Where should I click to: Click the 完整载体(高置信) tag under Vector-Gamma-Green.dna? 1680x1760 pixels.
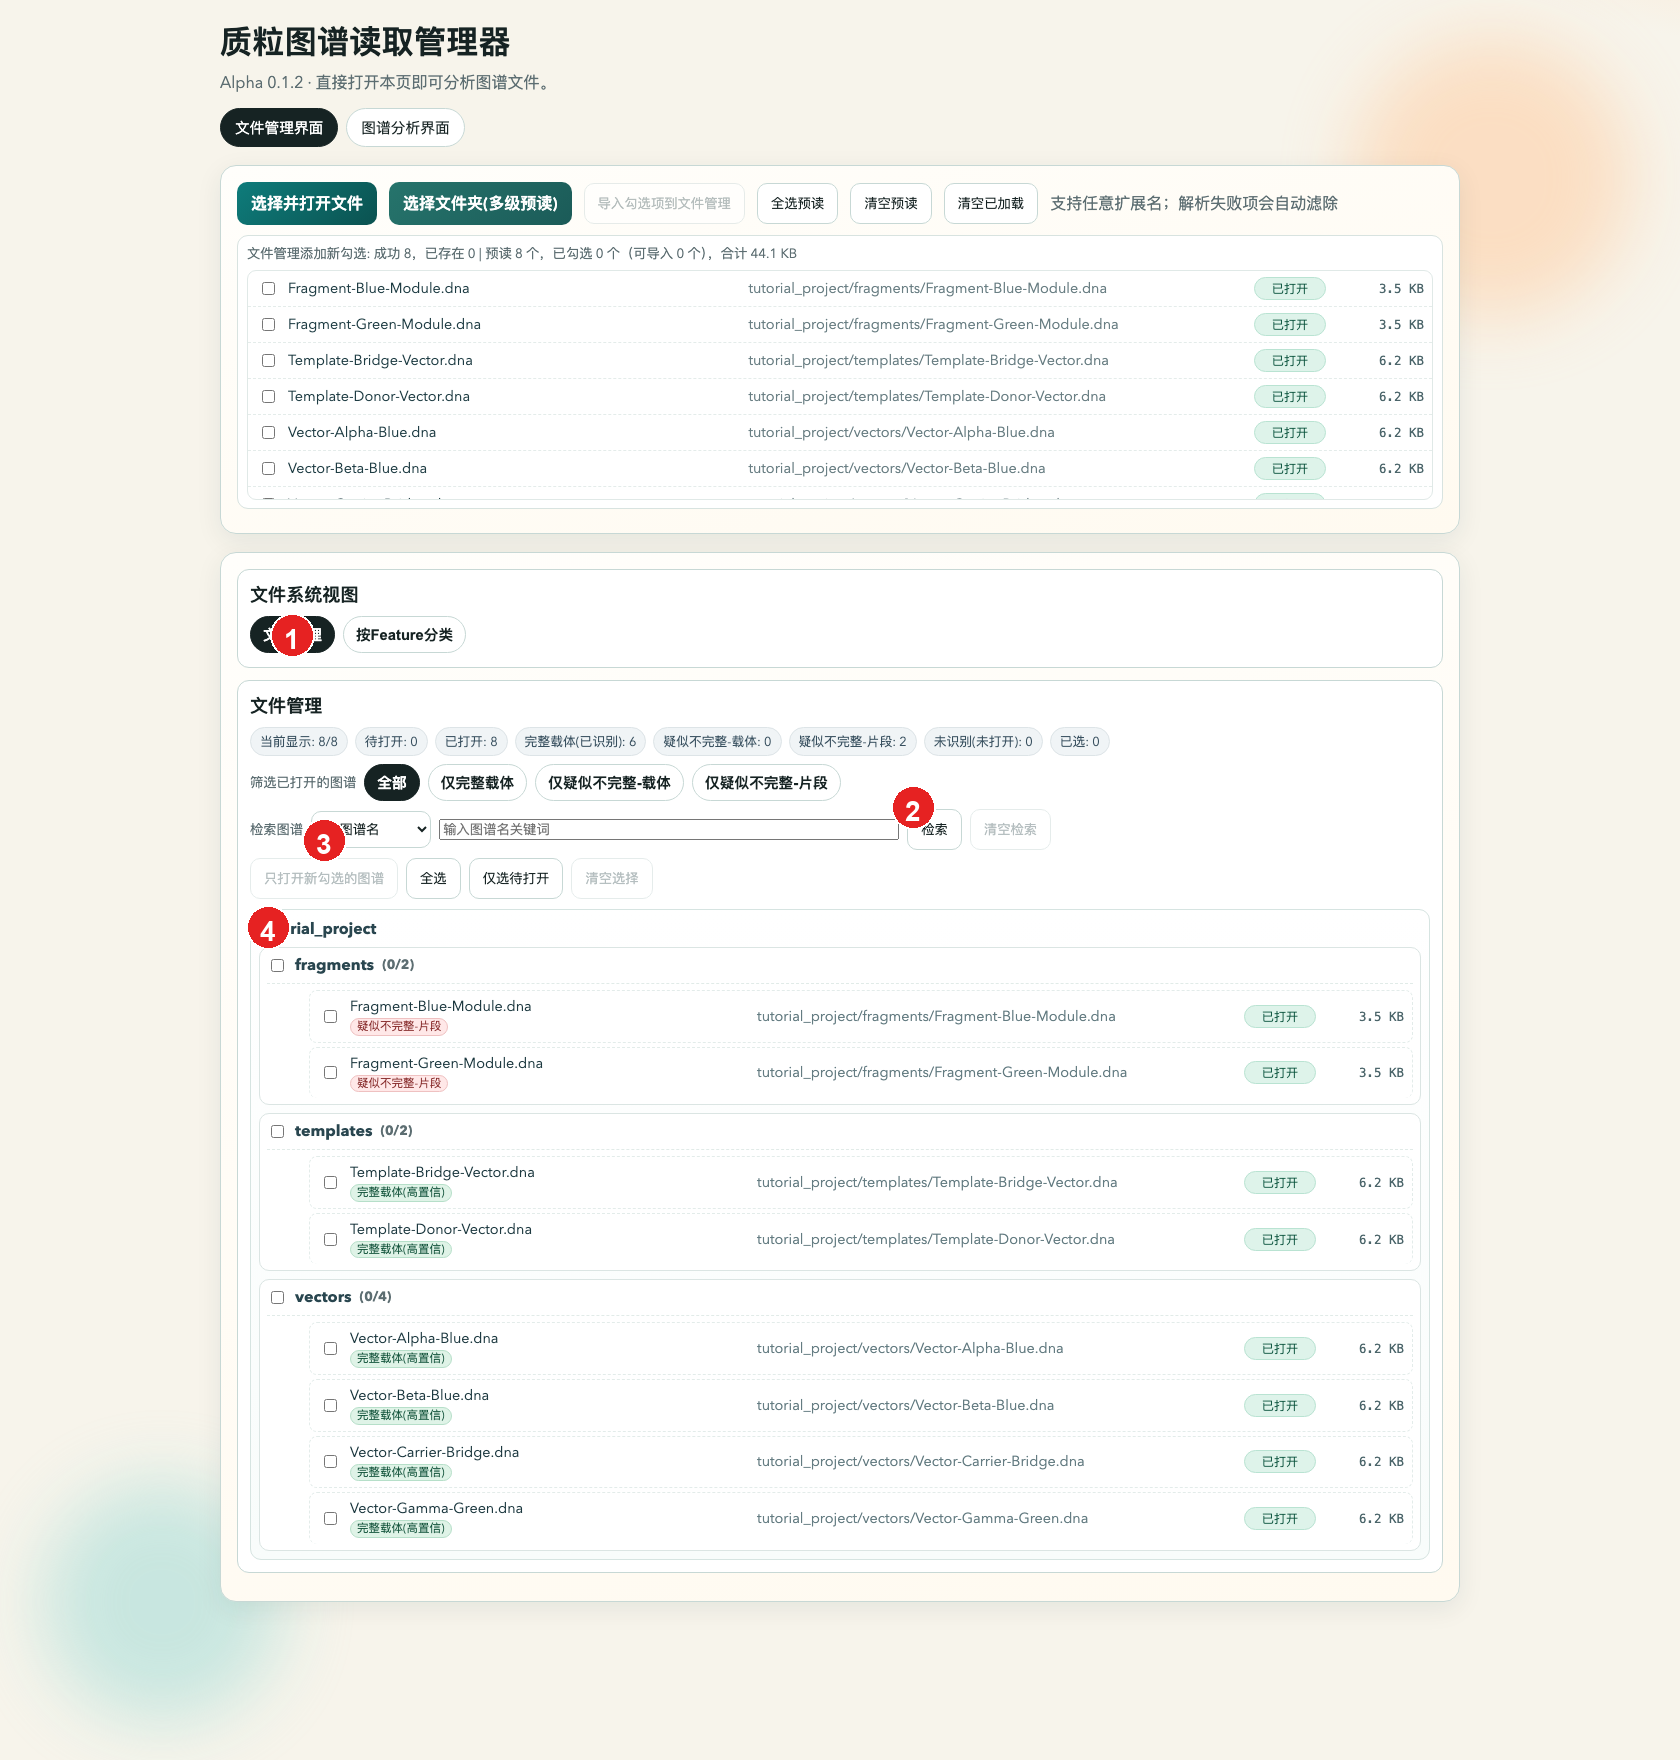(x=400, y=1529)
